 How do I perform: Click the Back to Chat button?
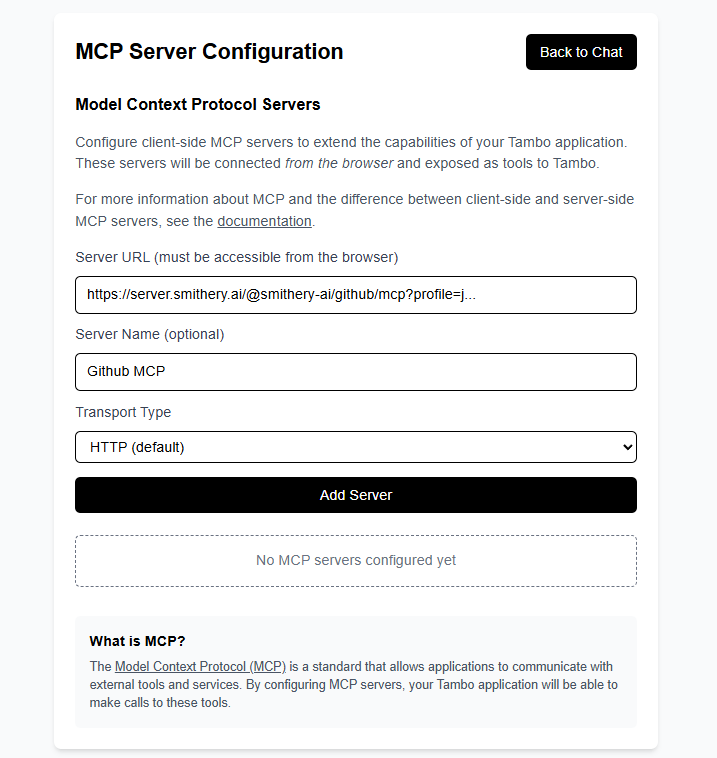pyautogui.click(x=581, y=52)
